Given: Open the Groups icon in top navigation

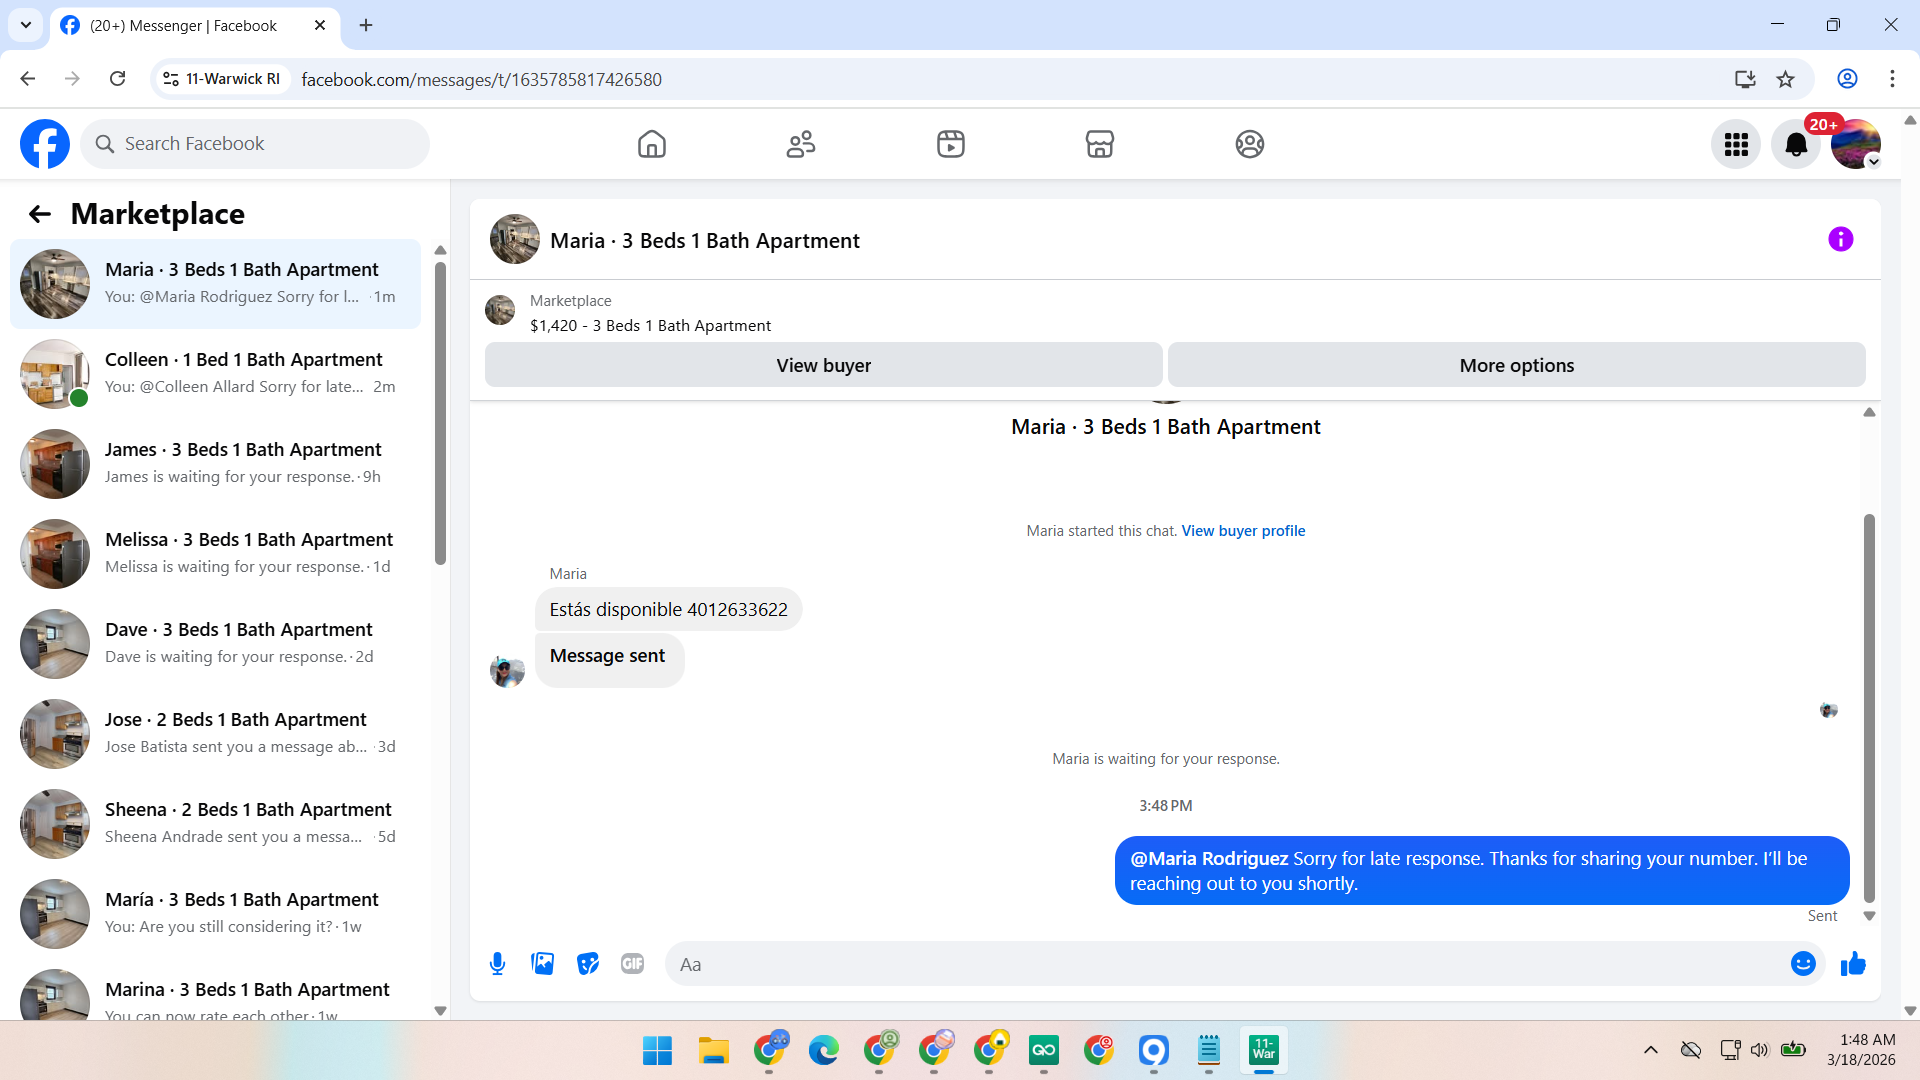Looking at the screenshot, I should point(1250,144).
